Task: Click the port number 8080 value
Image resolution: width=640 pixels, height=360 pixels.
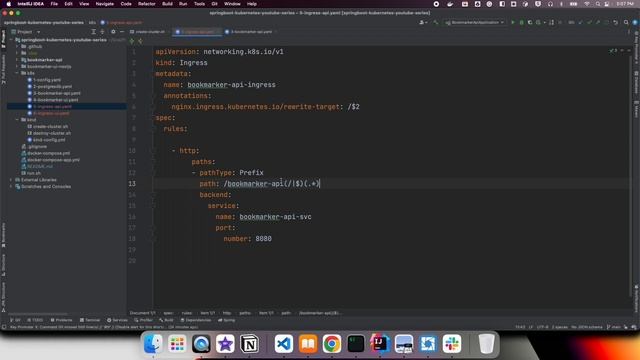Action: 263,239
